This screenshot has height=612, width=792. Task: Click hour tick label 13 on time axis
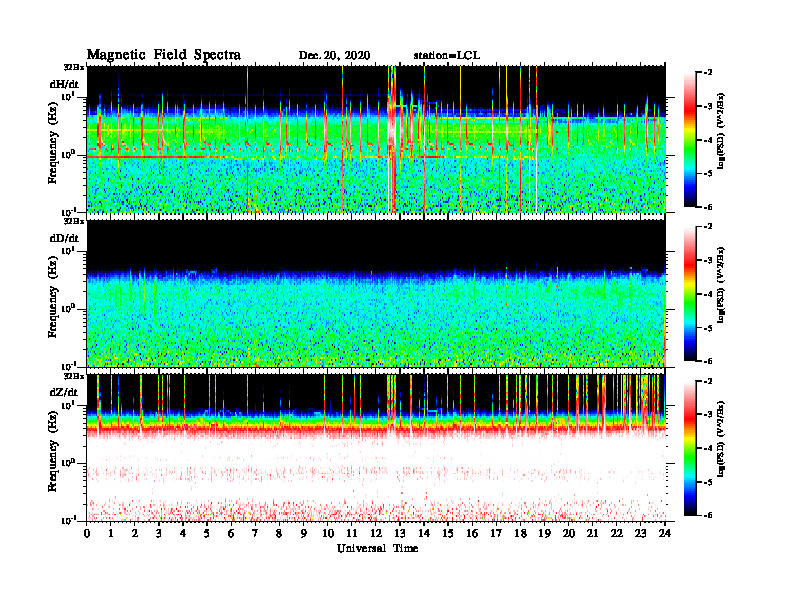400,533
